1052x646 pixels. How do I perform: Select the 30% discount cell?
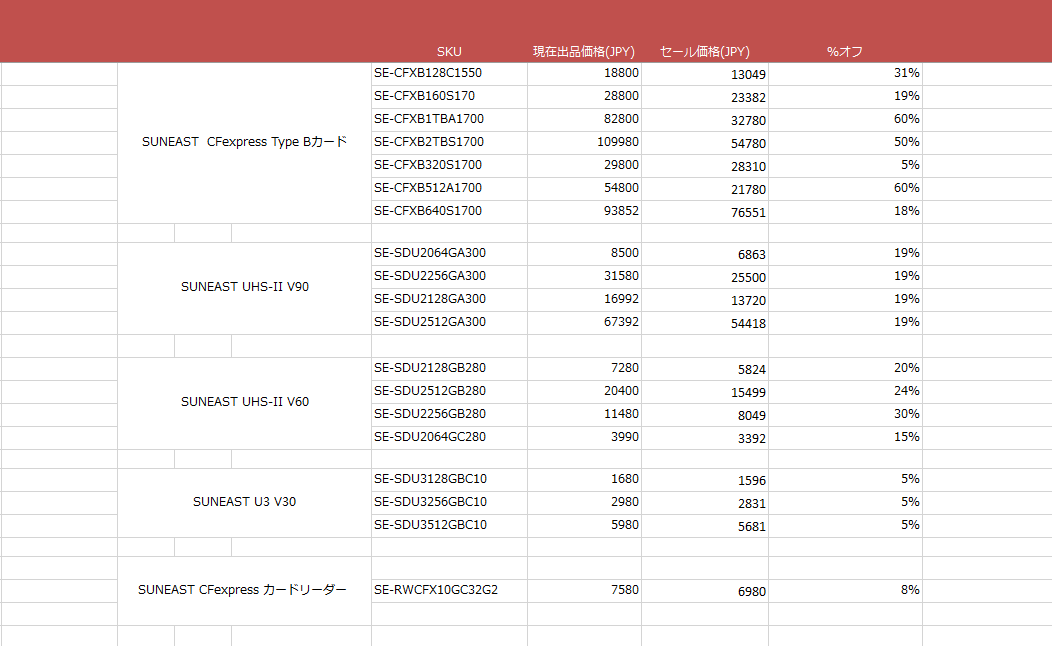coord(845,415)
